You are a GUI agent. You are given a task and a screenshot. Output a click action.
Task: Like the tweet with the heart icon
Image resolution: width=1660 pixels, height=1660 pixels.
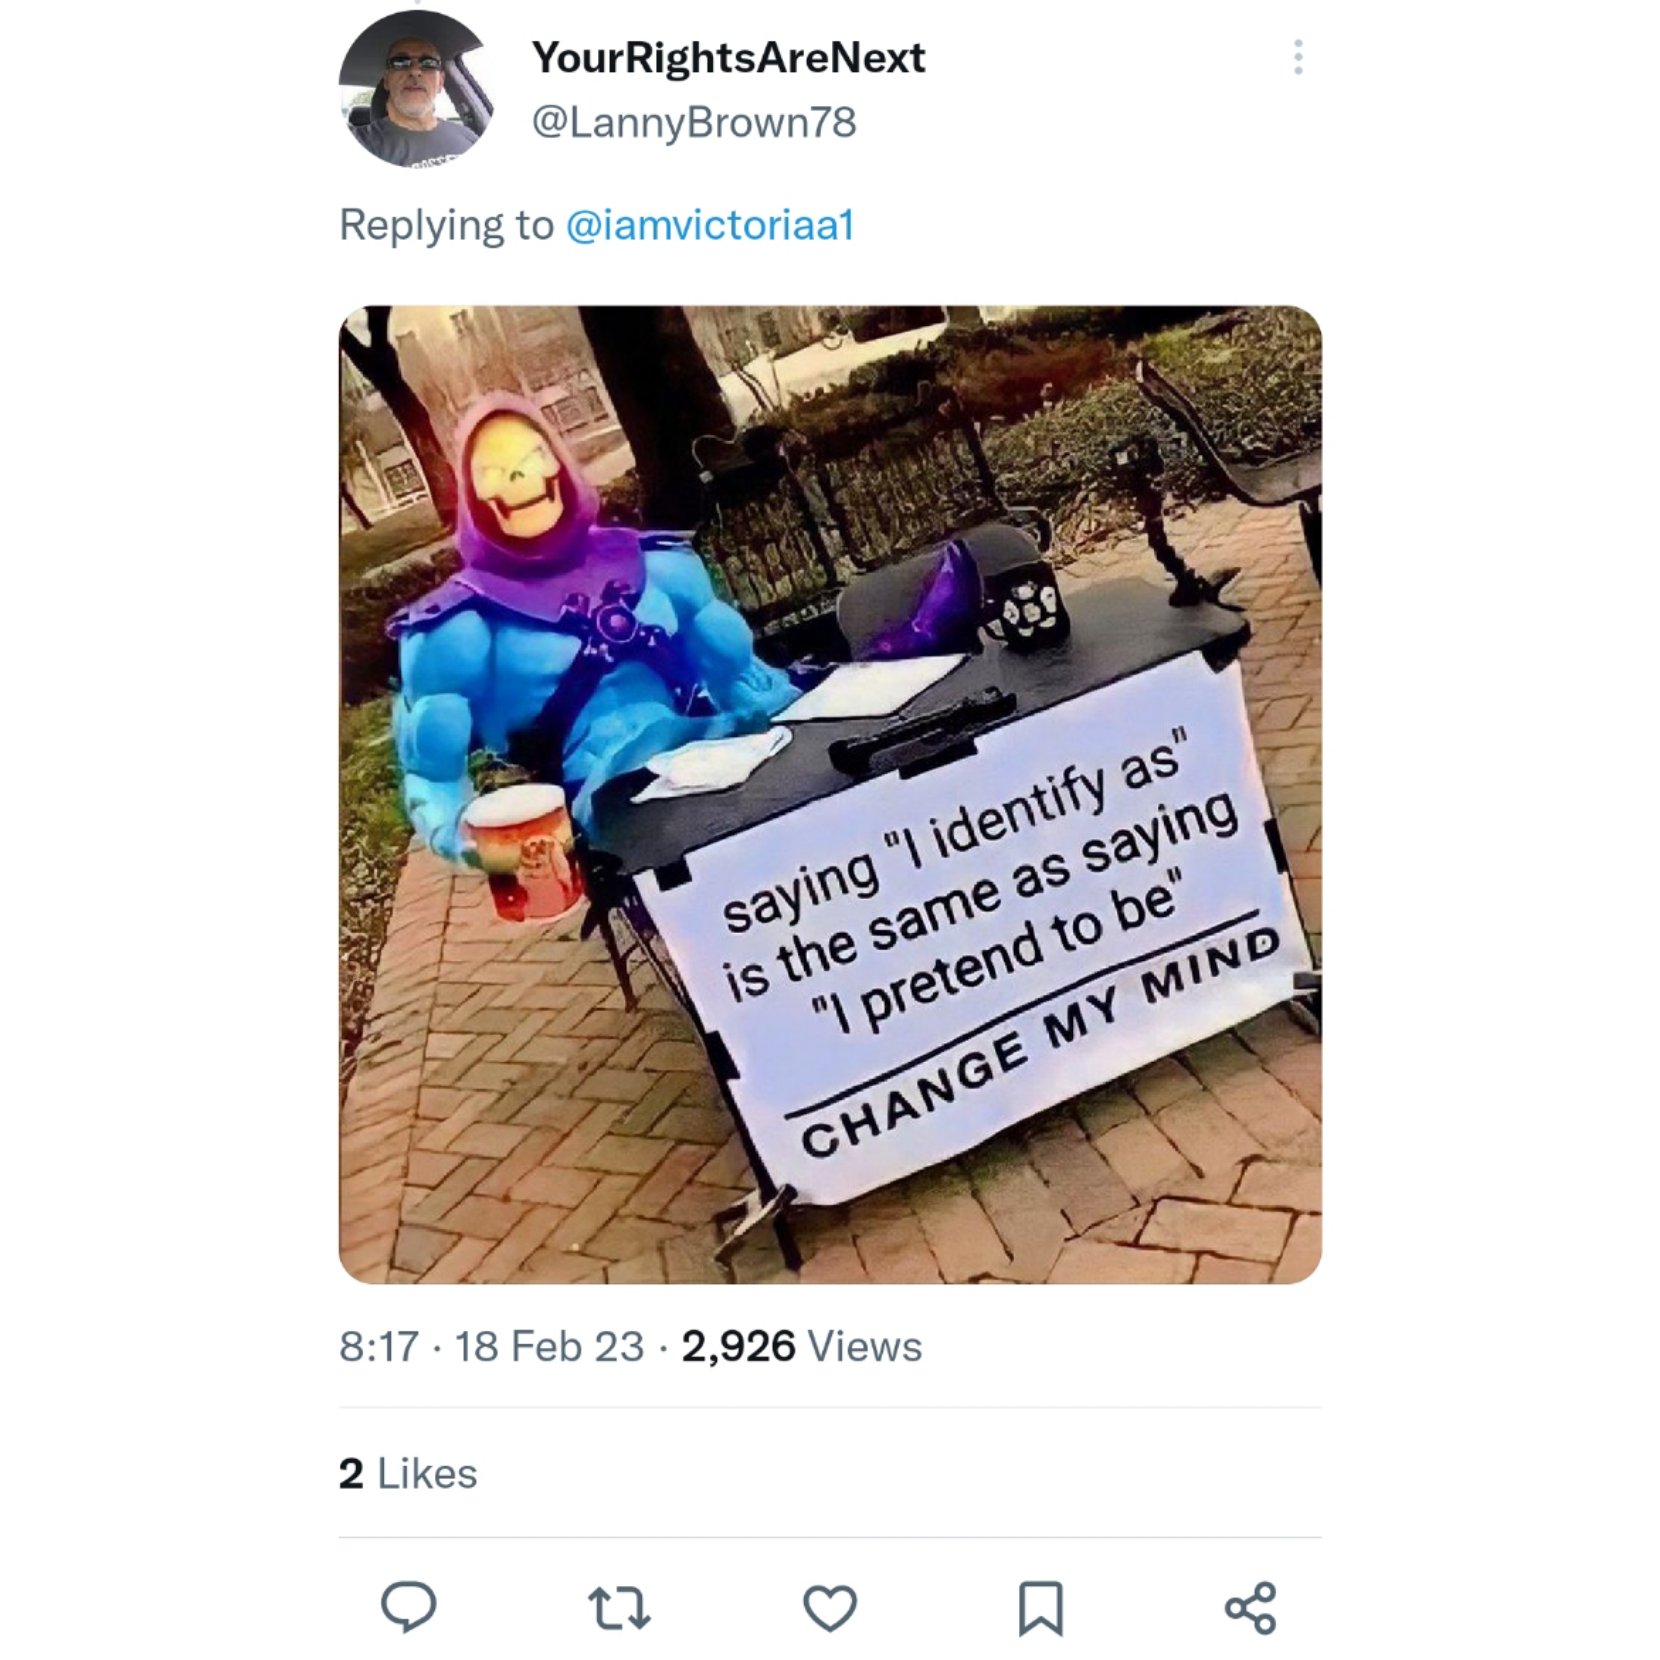pos(830,1608)
